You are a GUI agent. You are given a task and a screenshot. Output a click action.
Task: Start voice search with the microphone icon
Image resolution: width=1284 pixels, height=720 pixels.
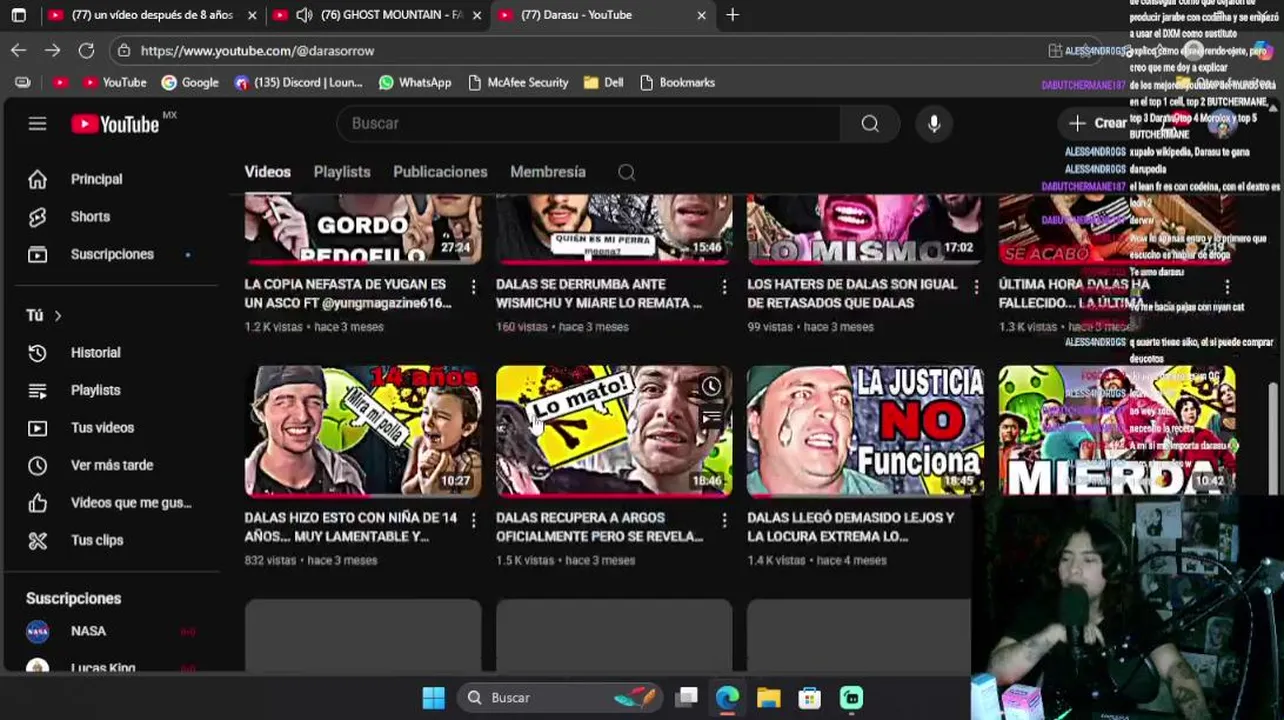point(934,123)
